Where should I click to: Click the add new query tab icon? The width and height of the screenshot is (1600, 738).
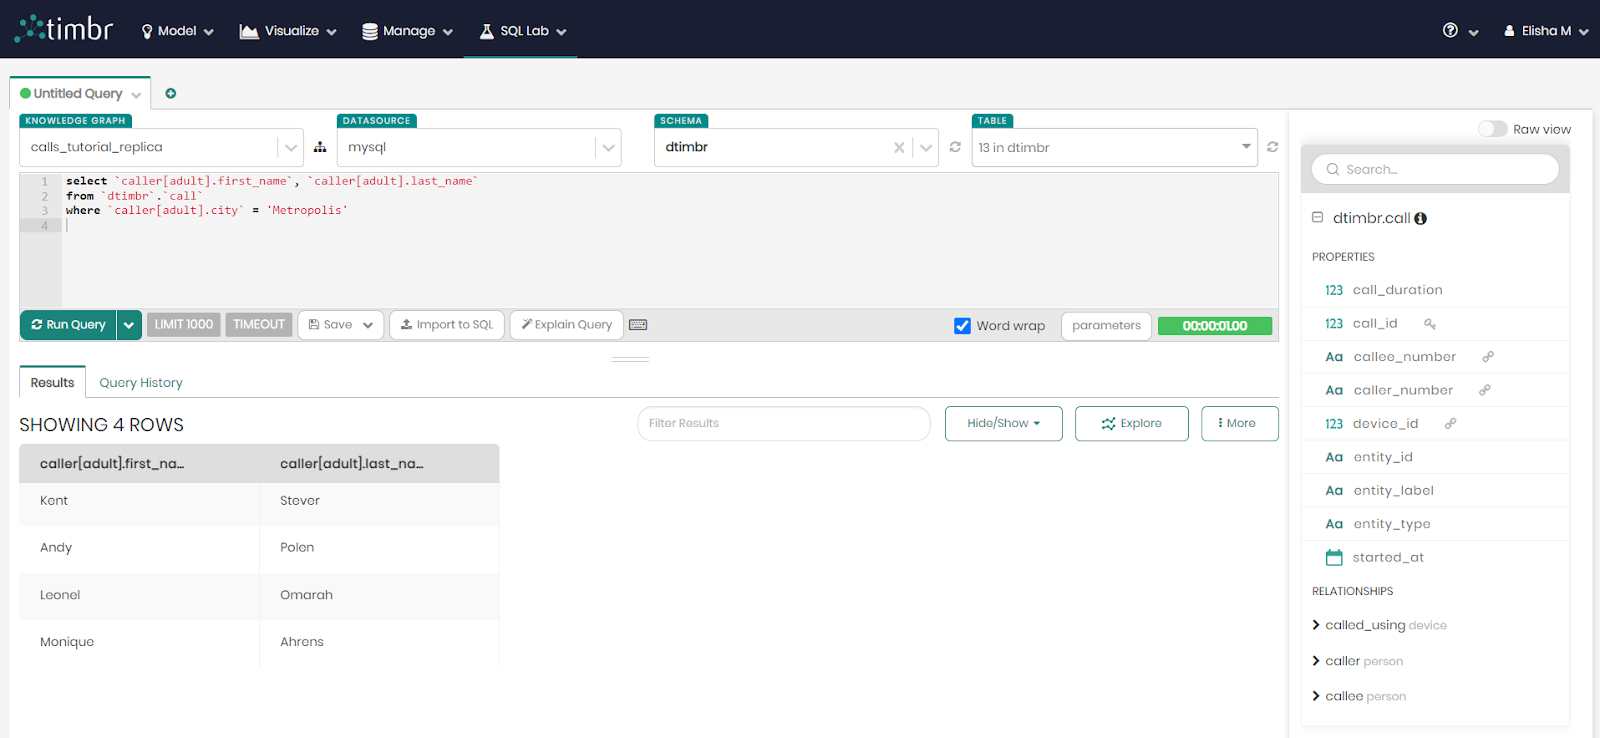tap(171, 93)
